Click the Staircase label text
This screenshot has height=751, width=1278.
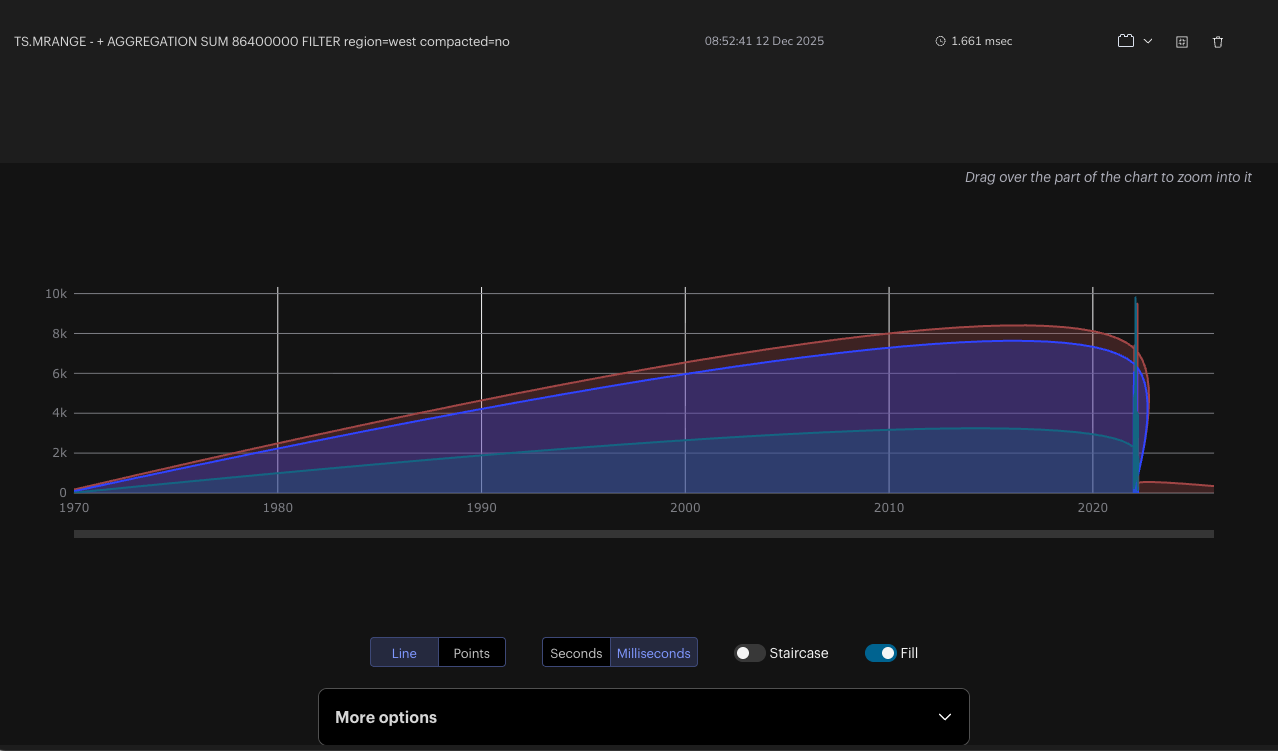(798, 653)
